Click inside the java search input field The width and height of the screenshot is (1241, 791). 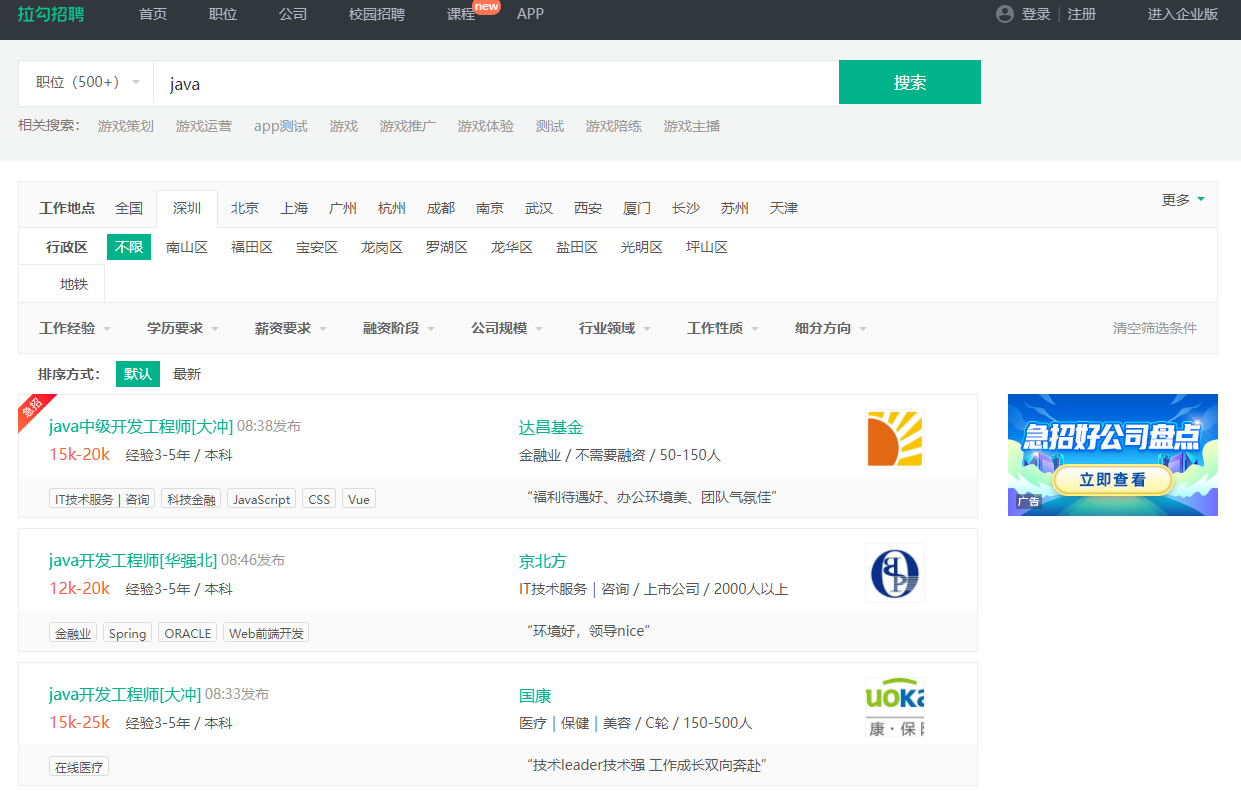[400, 82]
